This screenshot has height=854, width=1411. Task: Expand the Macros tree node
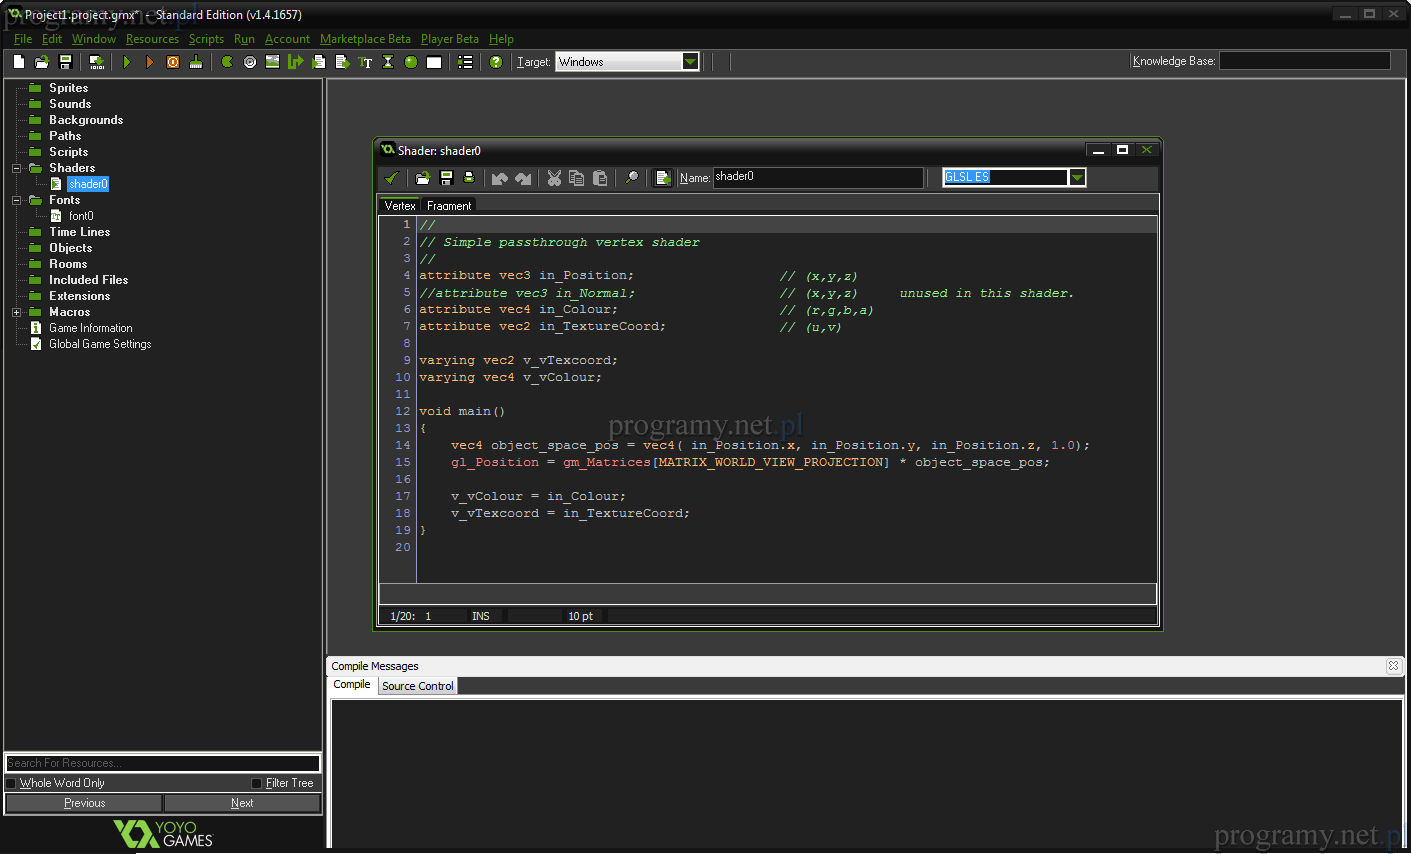tap(16, 312)
